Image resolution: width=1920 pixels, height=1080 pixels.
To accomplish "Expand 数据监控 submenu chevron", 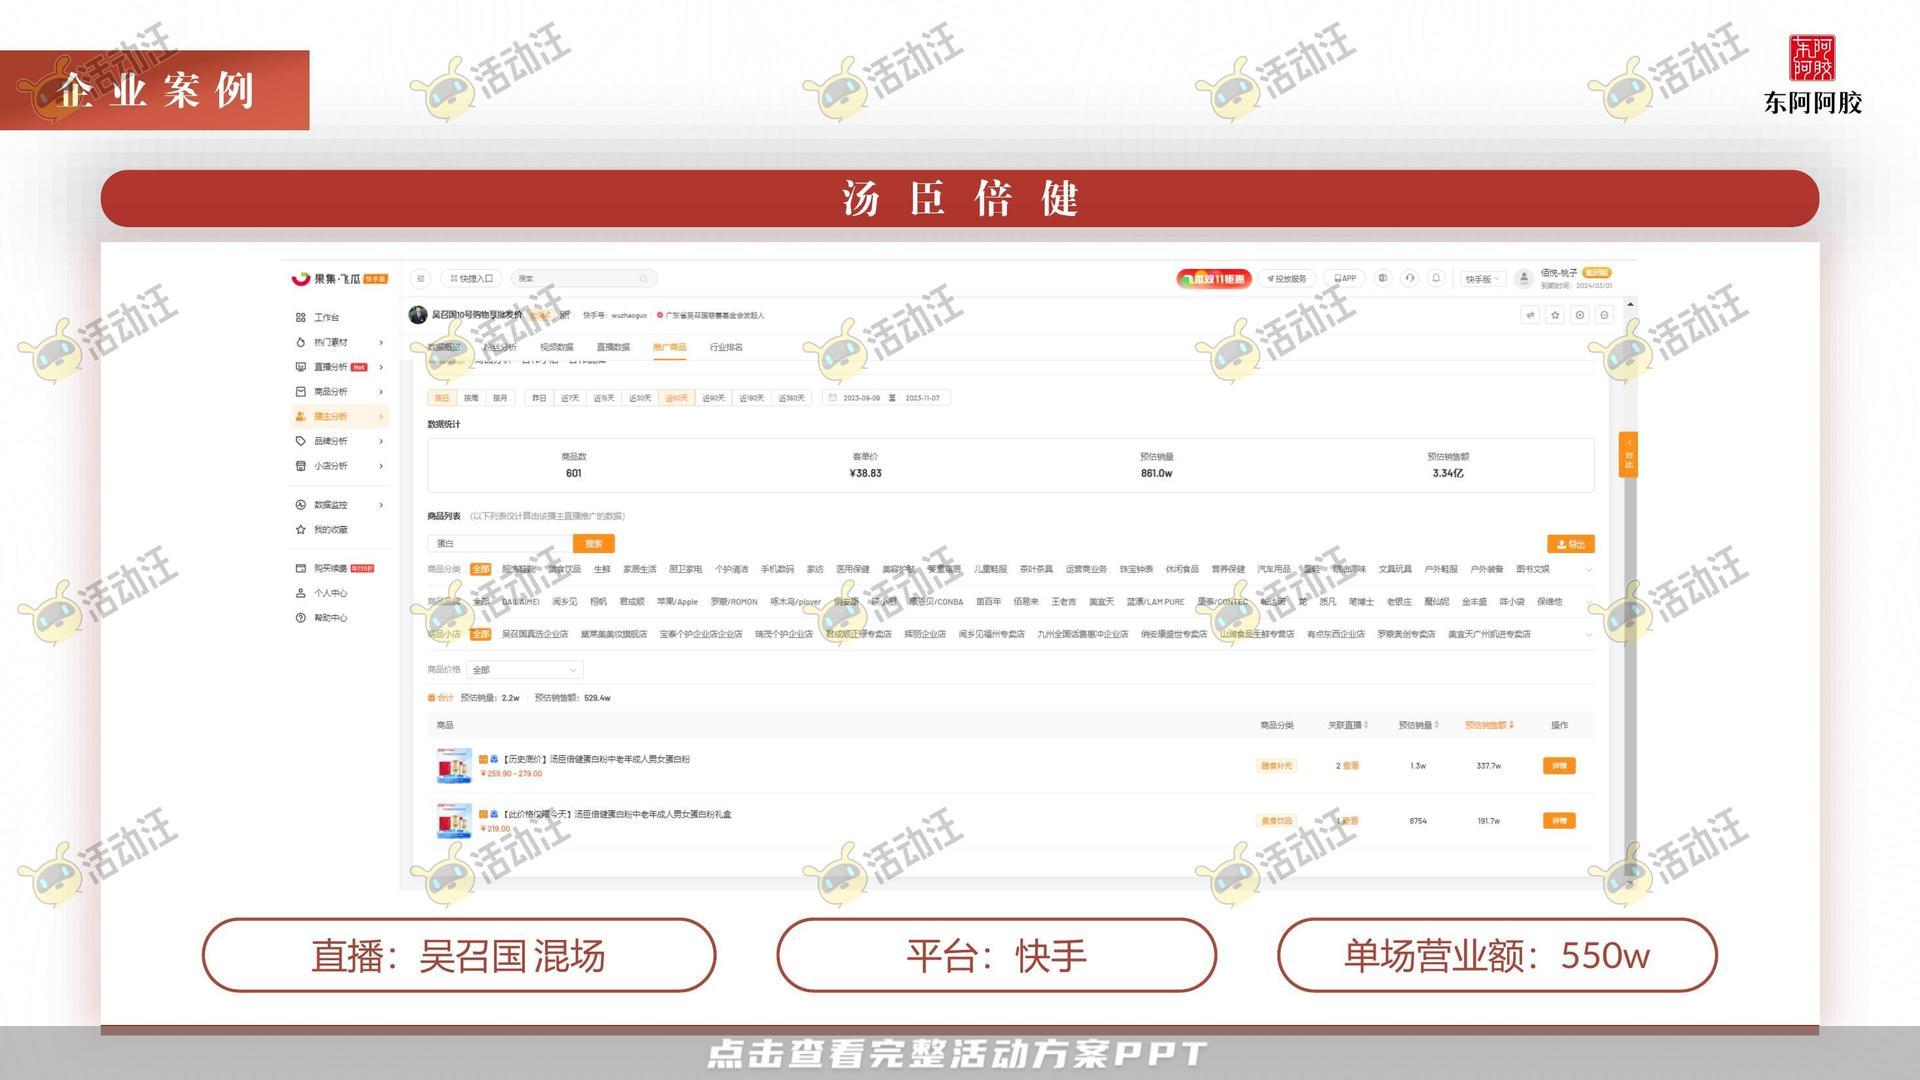I will click(381, 505).
